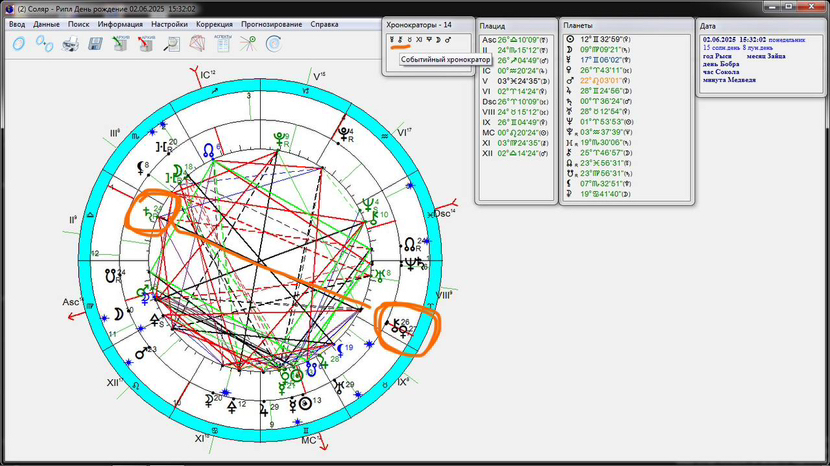Open the single chart circle tool
The width and height of the screenshot is (830, 466).
pos(19,44)
